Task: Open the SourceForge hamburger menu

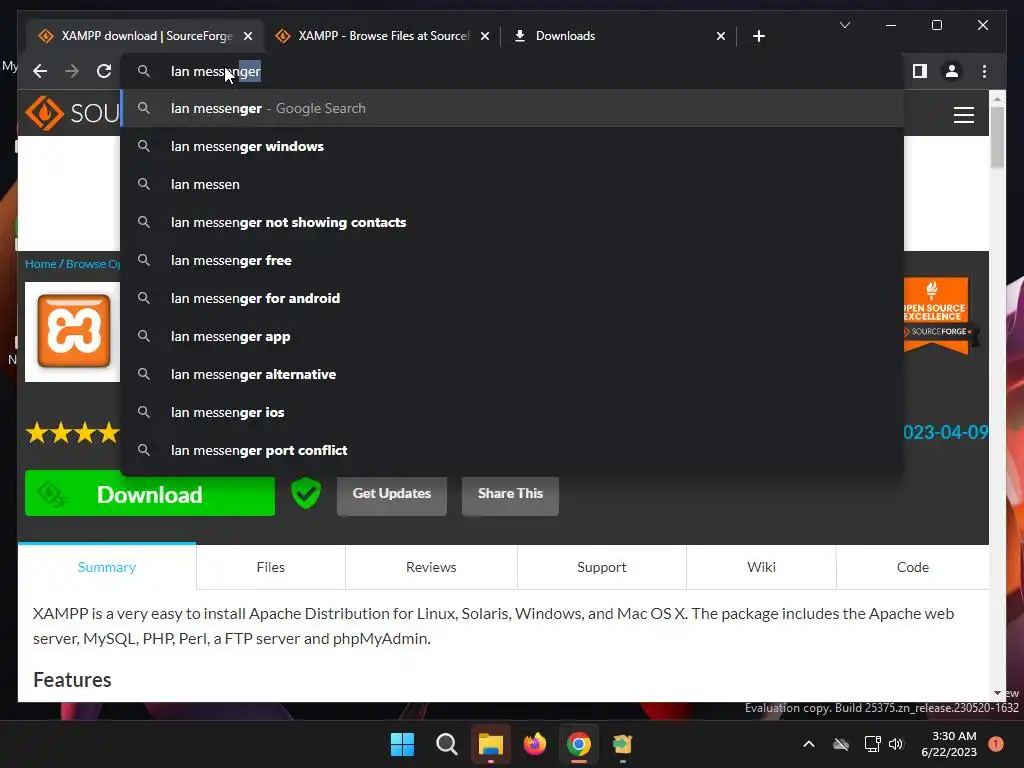Action: [963, 115]
